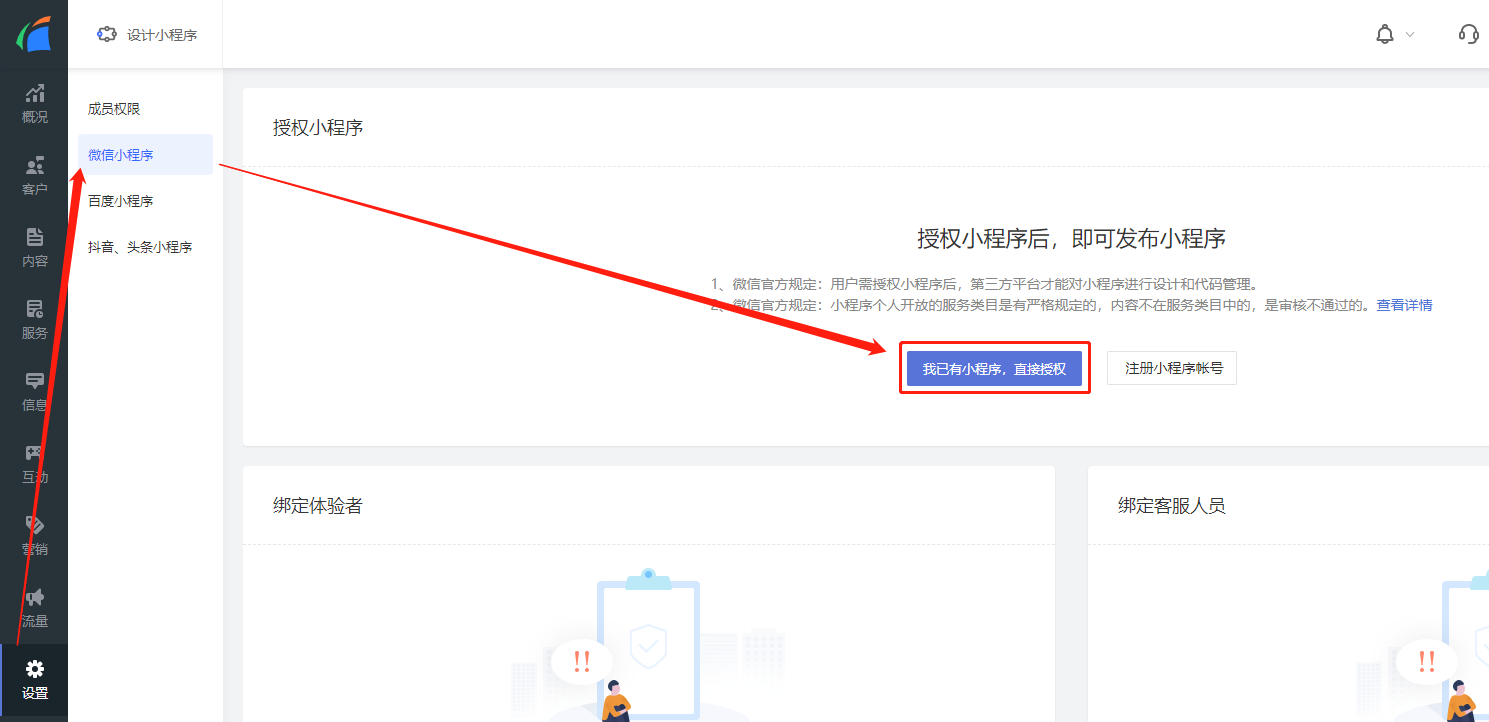Expand the notification bell dropdown arrow

[1410, 34]
